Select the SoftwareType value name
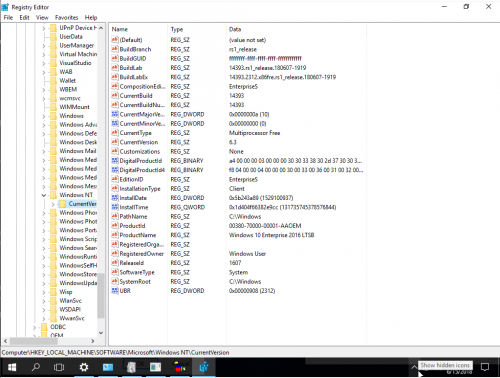The height and width of the screenshot is (378, 500). 137,272
